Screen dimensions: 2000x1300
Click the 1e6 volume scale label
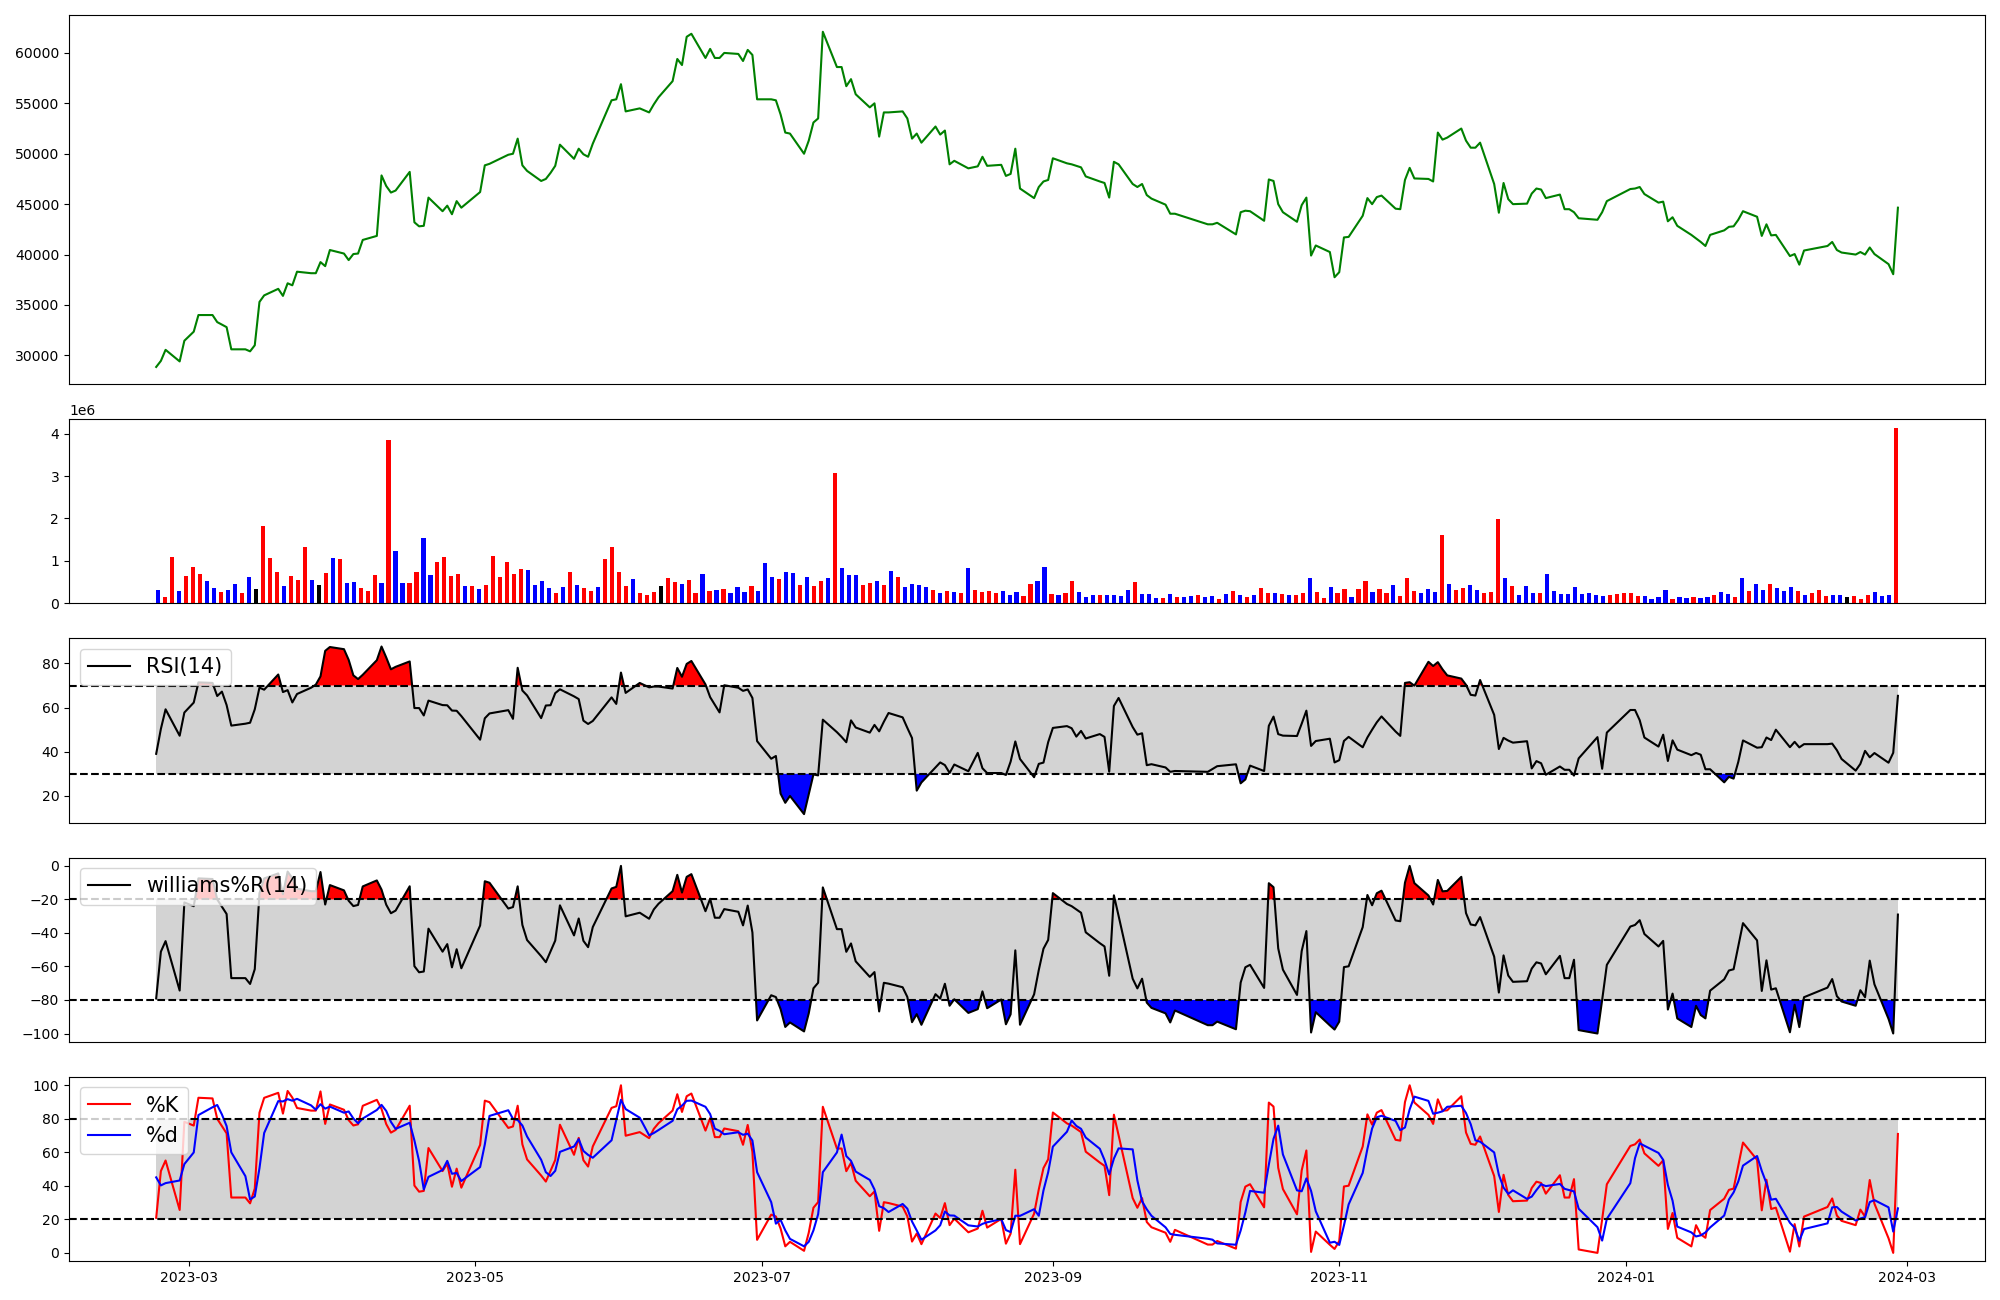coord(82,411)
